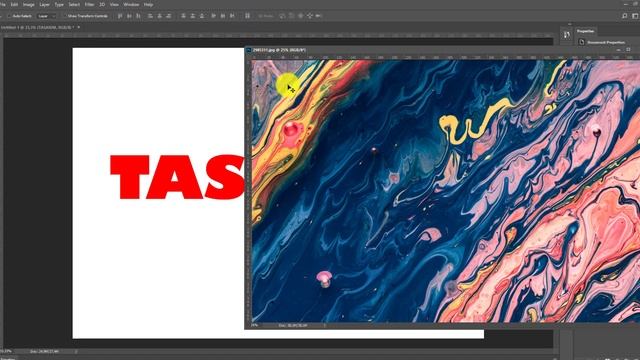Click the Untitled-1 zoom percentage field
Image resolution: width=640 pixels, height=360 pixels.
[x=6, y=351]
